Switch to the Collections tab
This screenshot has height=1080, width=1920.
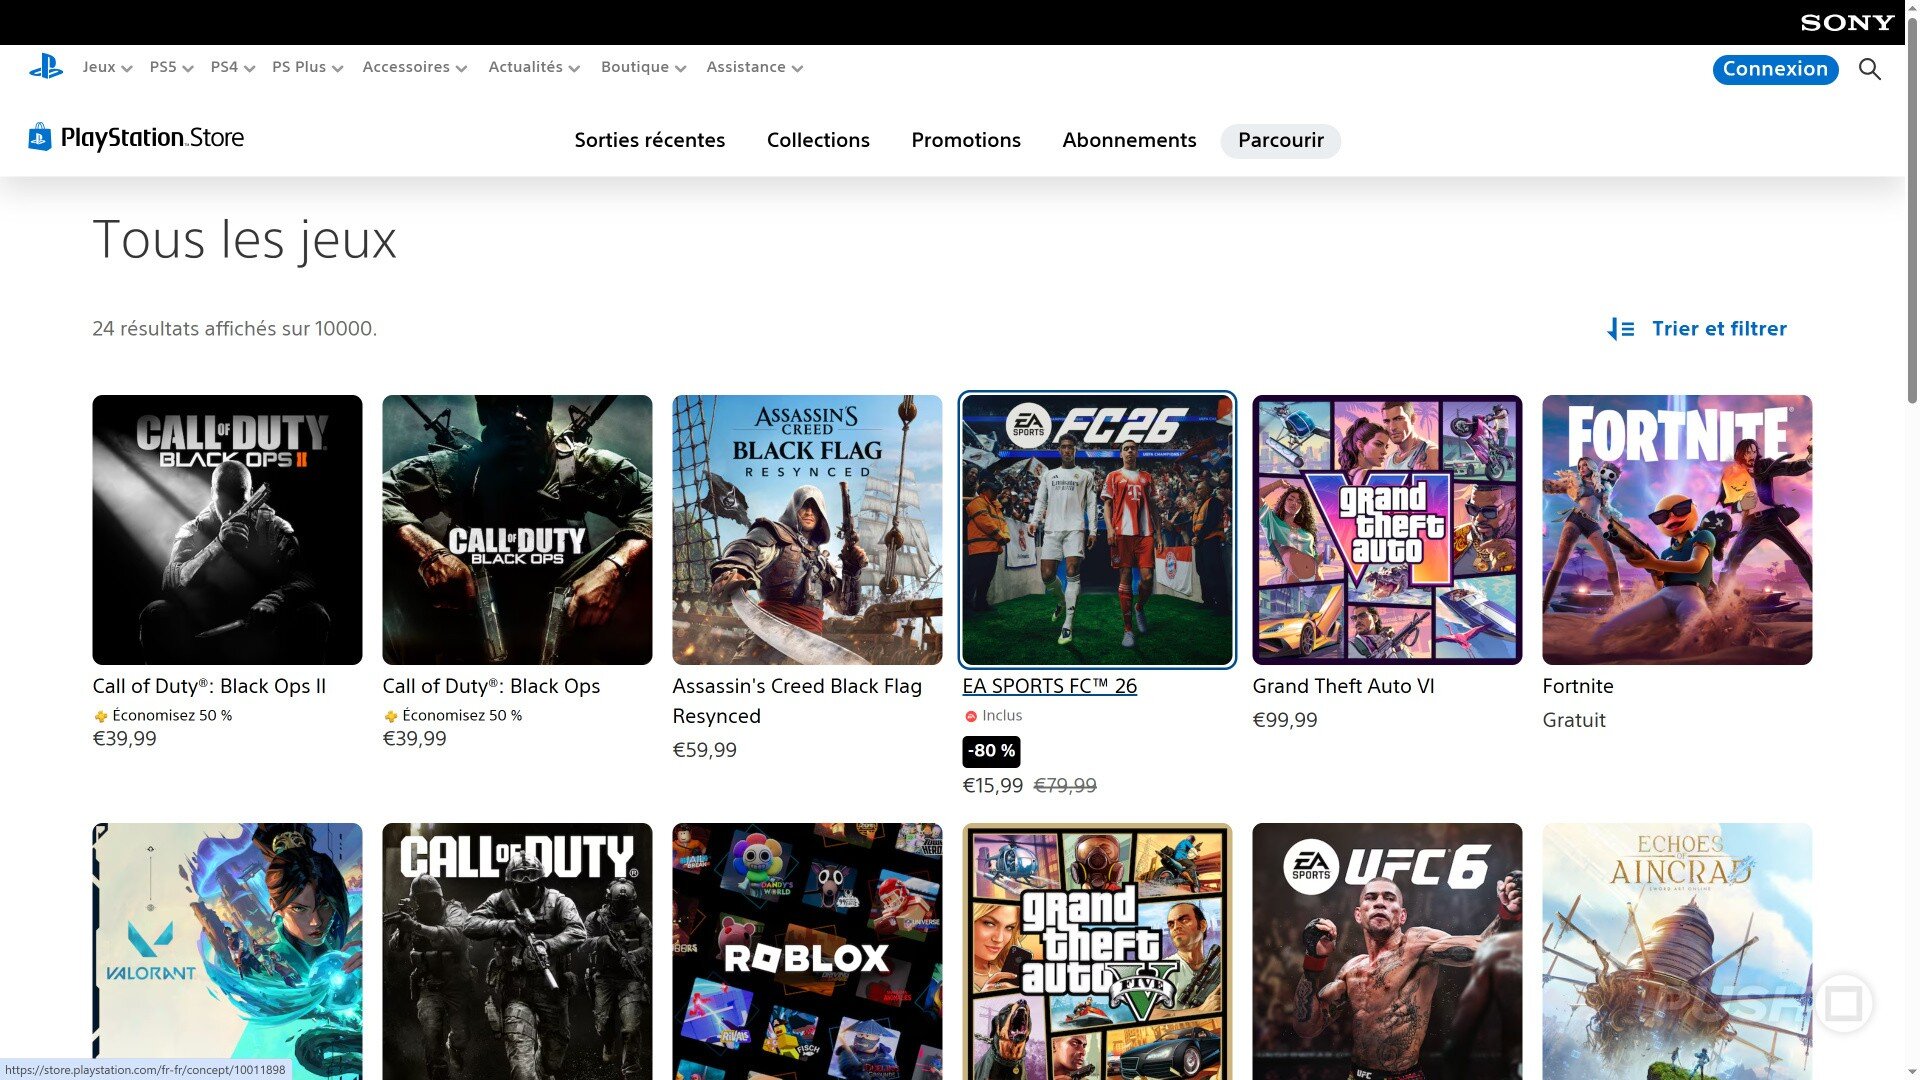(x=818, y=141)
